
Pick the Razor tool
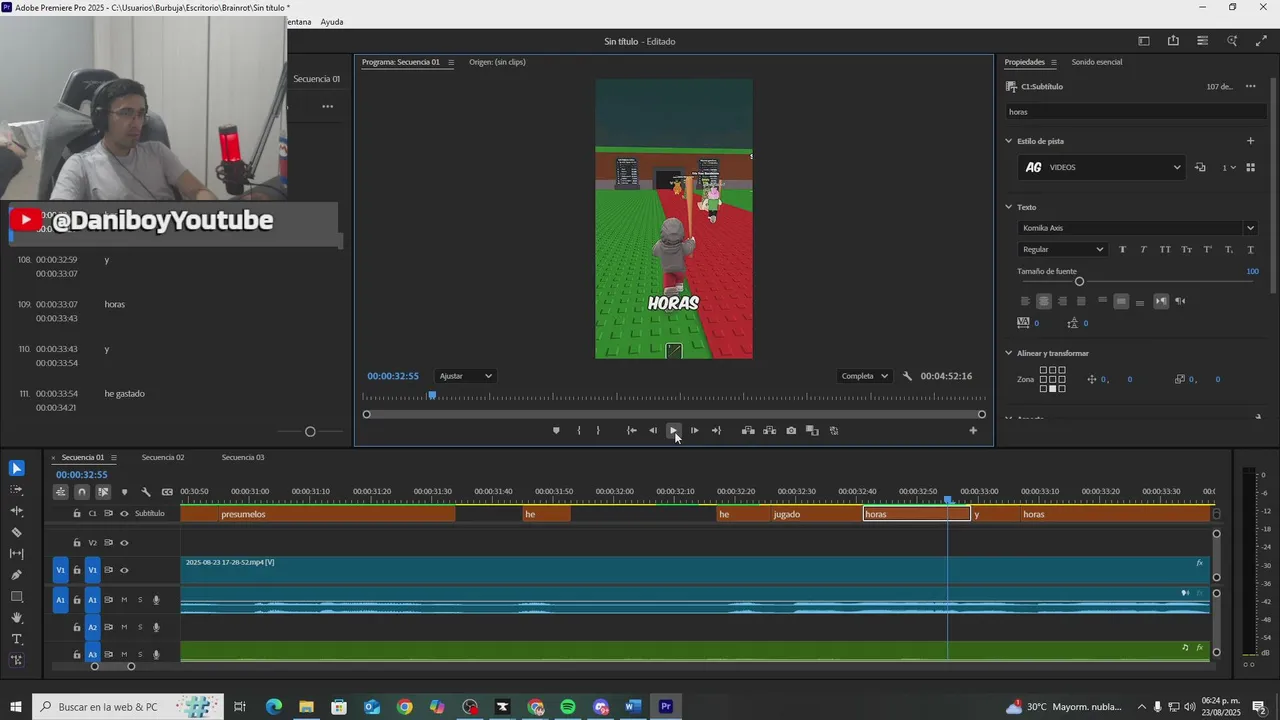[16, 532]
